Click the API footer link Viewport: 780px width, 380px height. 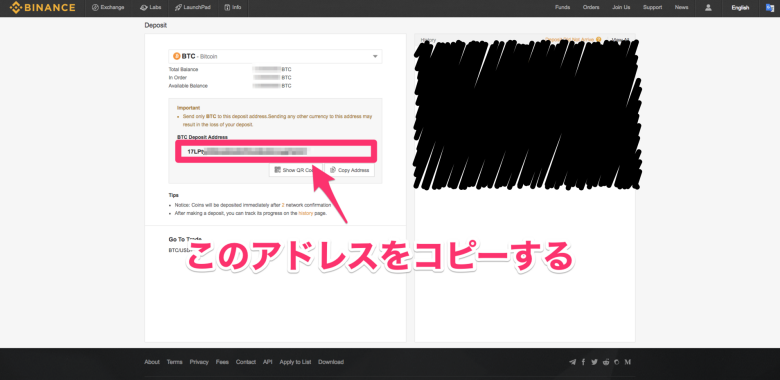268,362
